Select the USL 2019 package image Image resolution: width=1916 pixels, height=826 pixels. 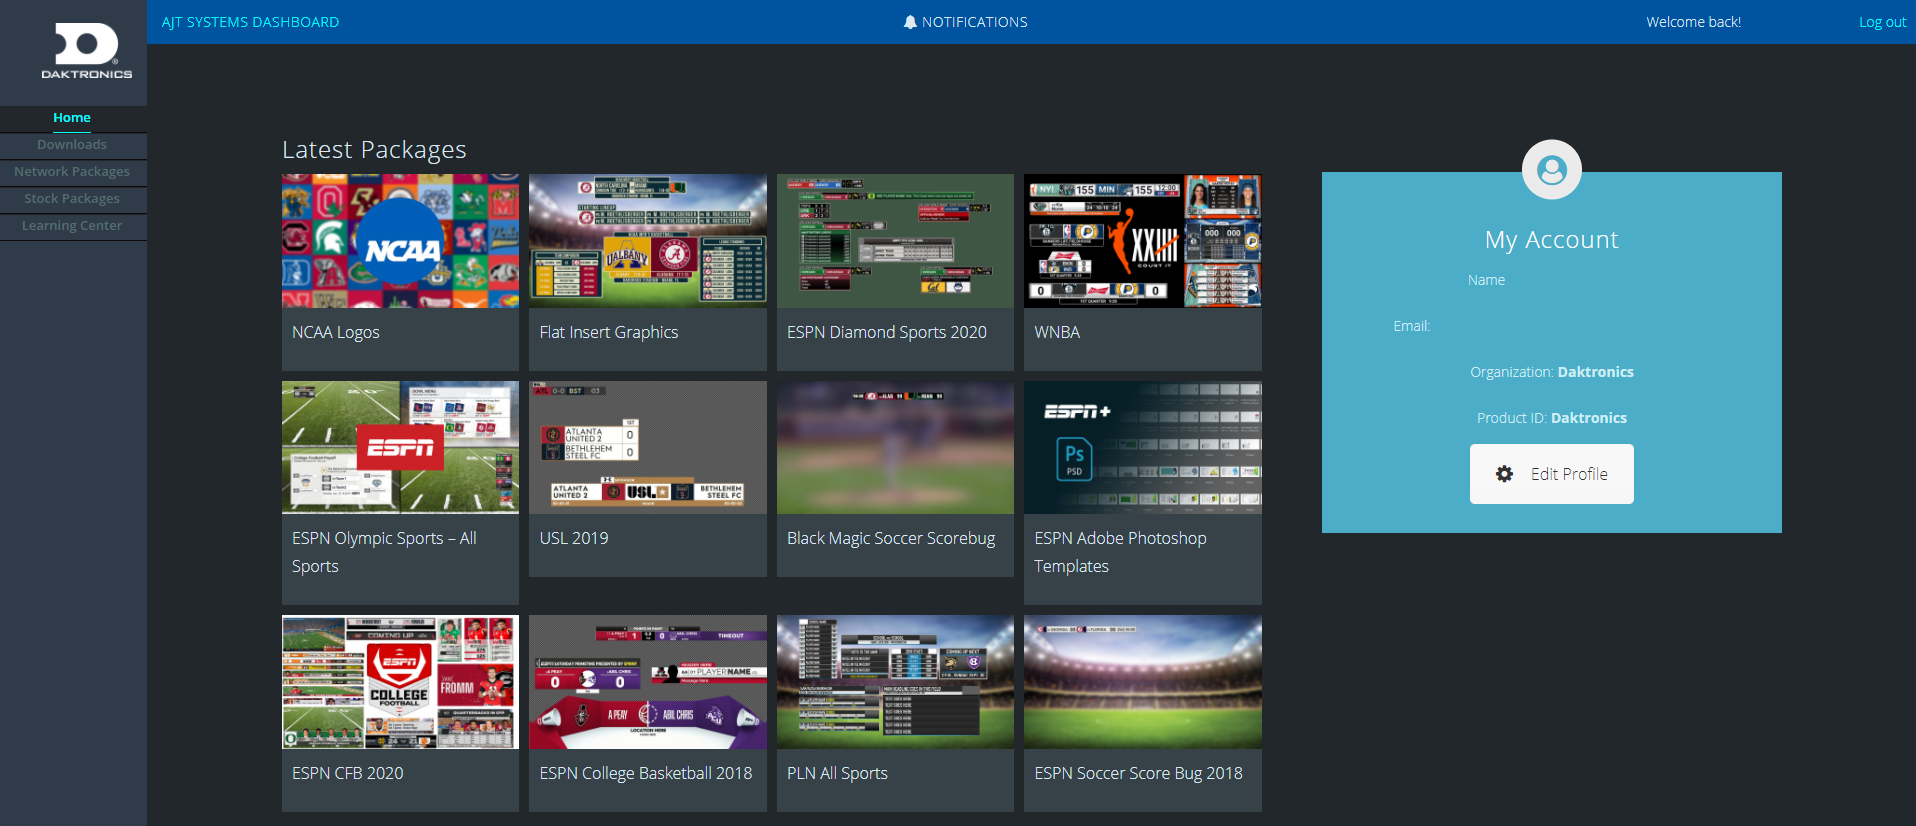[647, 447]
